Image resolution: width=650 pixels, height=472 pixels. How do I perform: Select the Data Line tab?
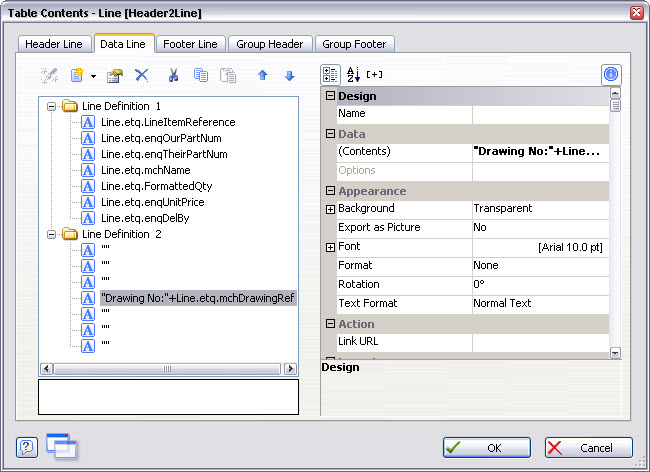[123, 44]
